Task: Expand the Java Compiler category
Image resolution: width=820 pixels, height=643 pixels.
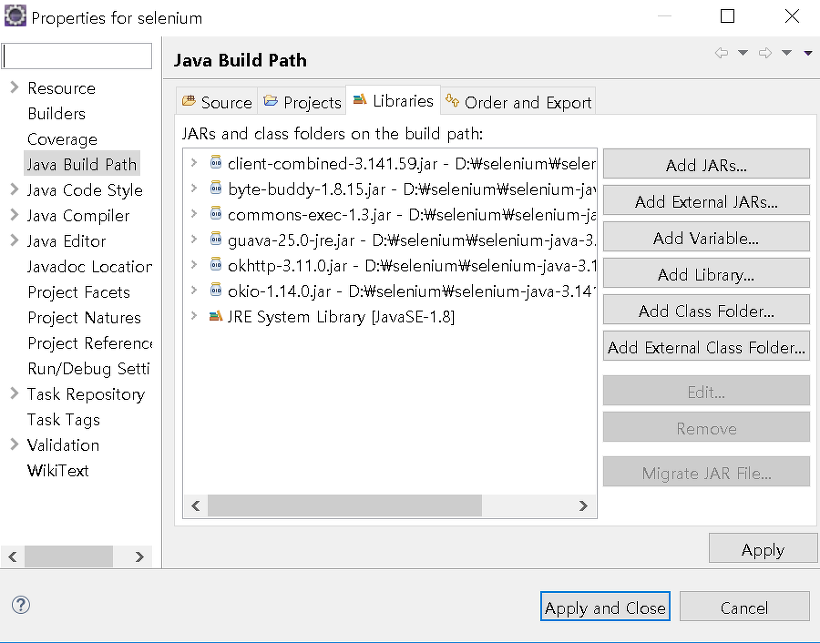Action: click(x=14, y=214)
